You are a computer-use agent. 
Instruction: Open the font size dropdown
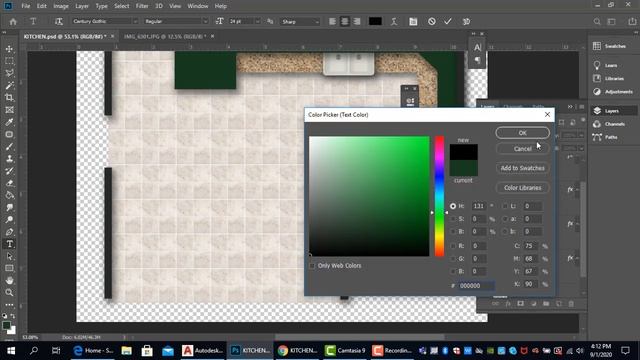258,21
